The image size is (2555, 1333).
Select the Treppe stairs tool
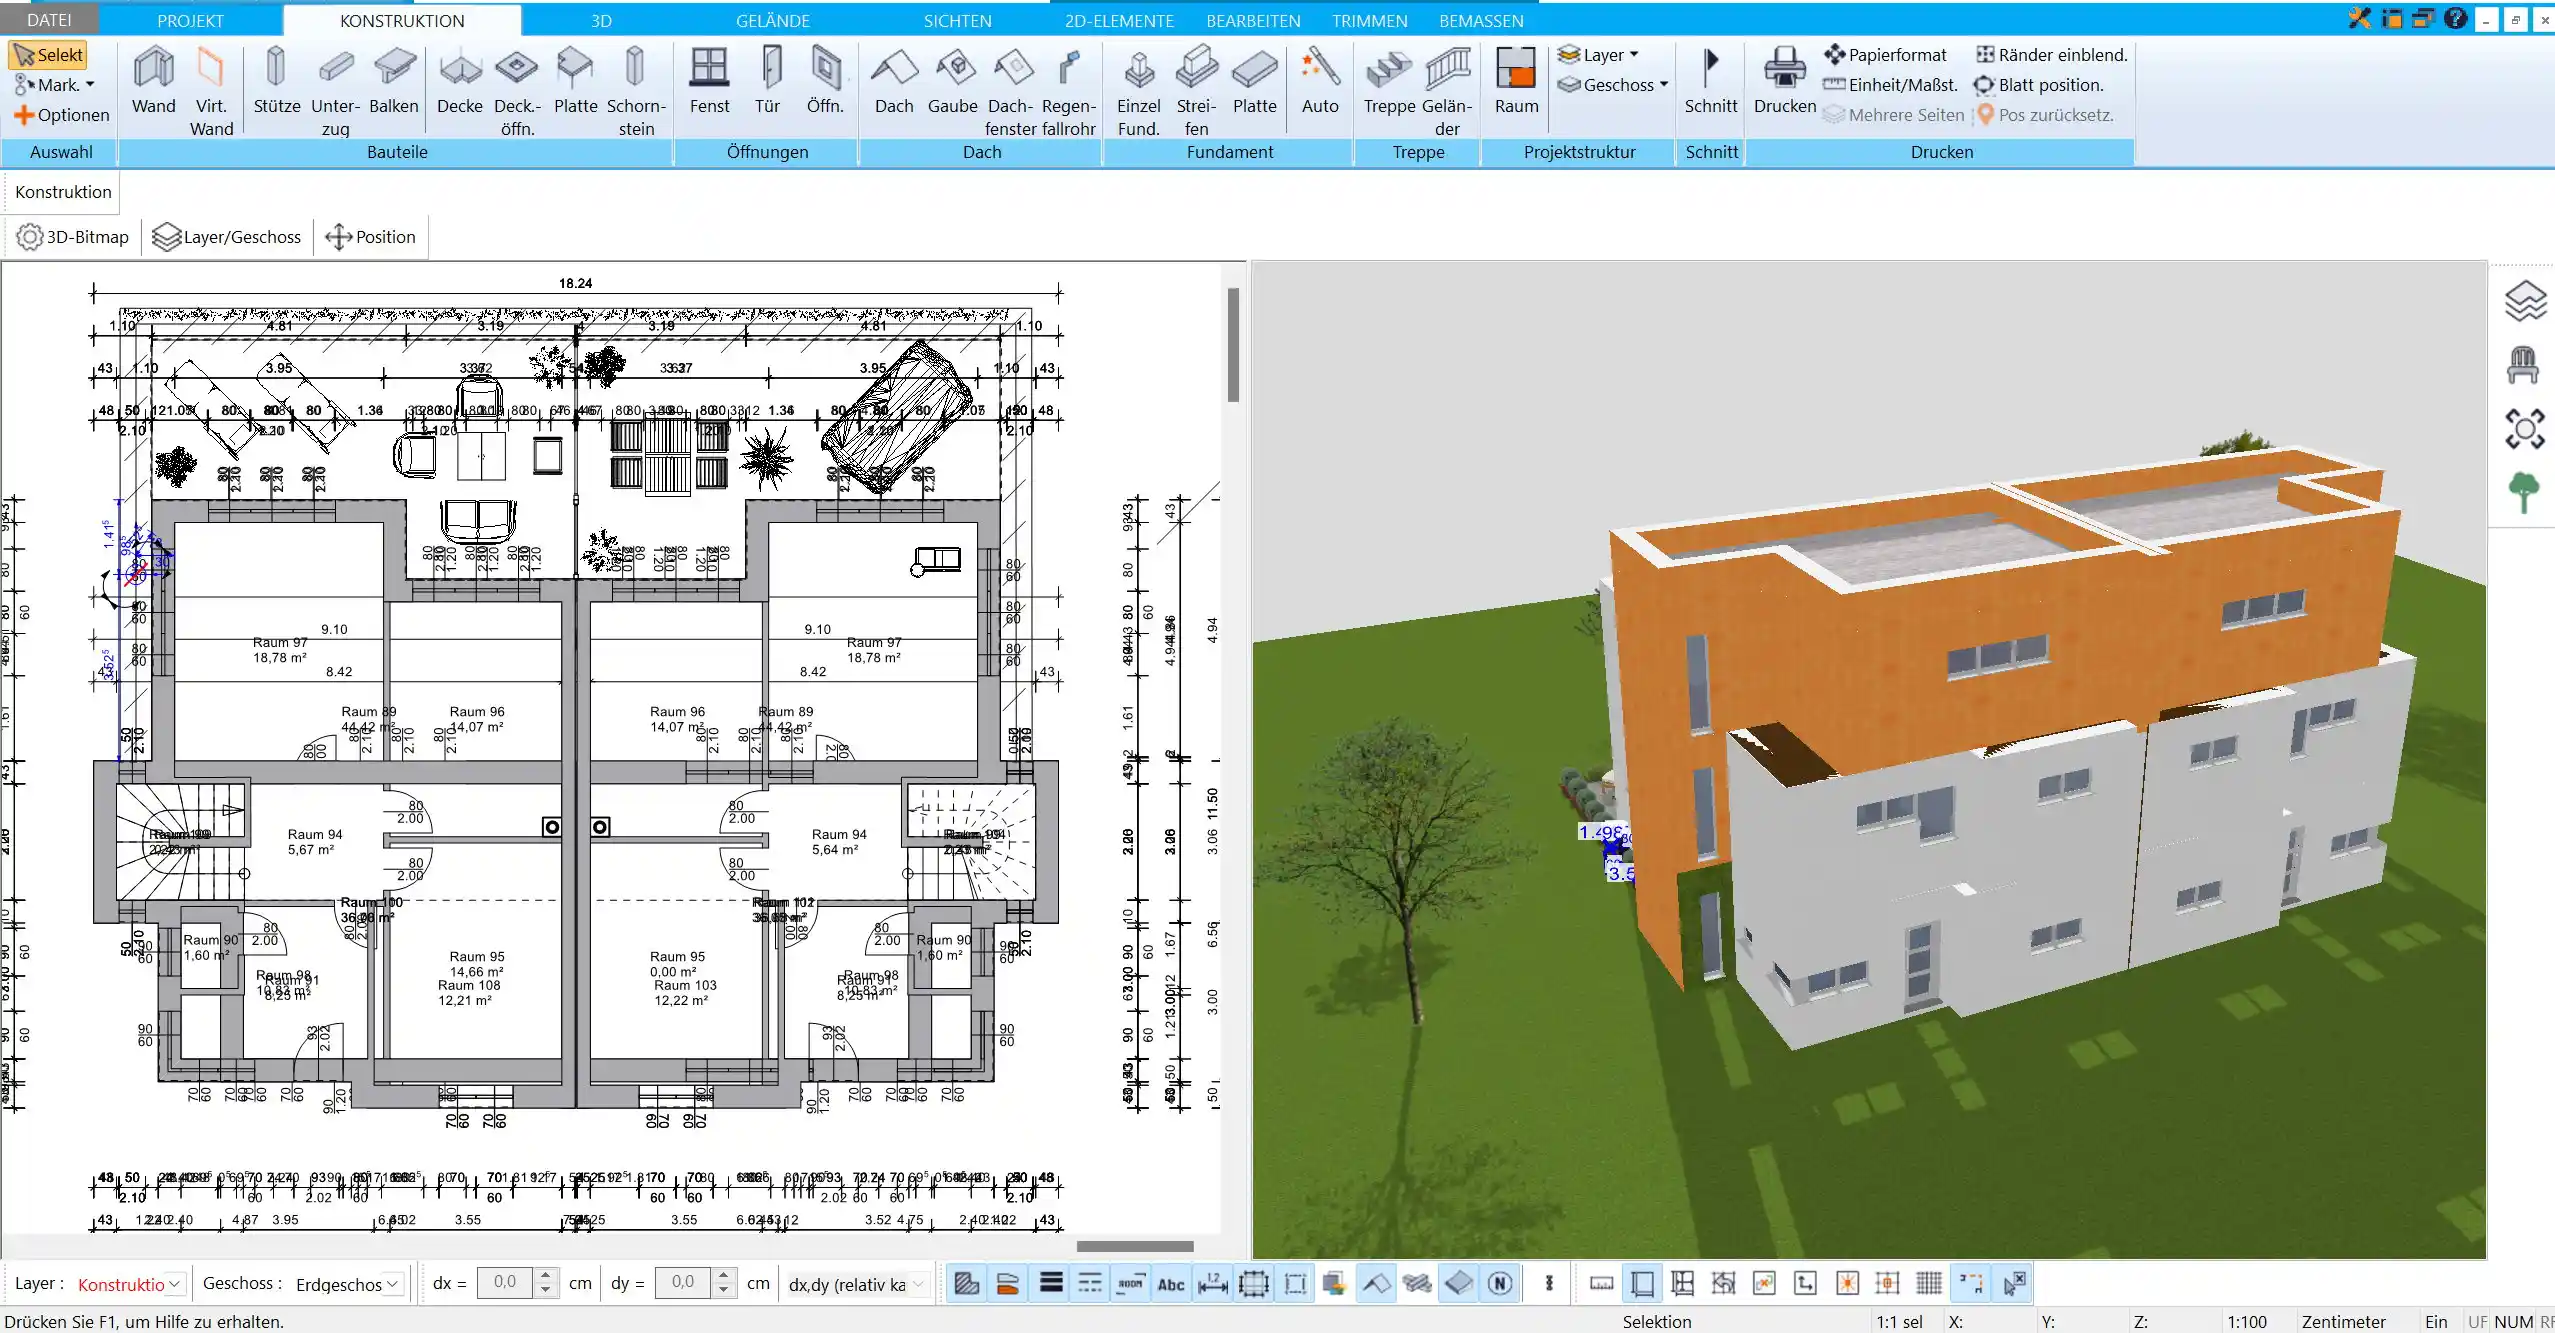[x=1389, y=81]
